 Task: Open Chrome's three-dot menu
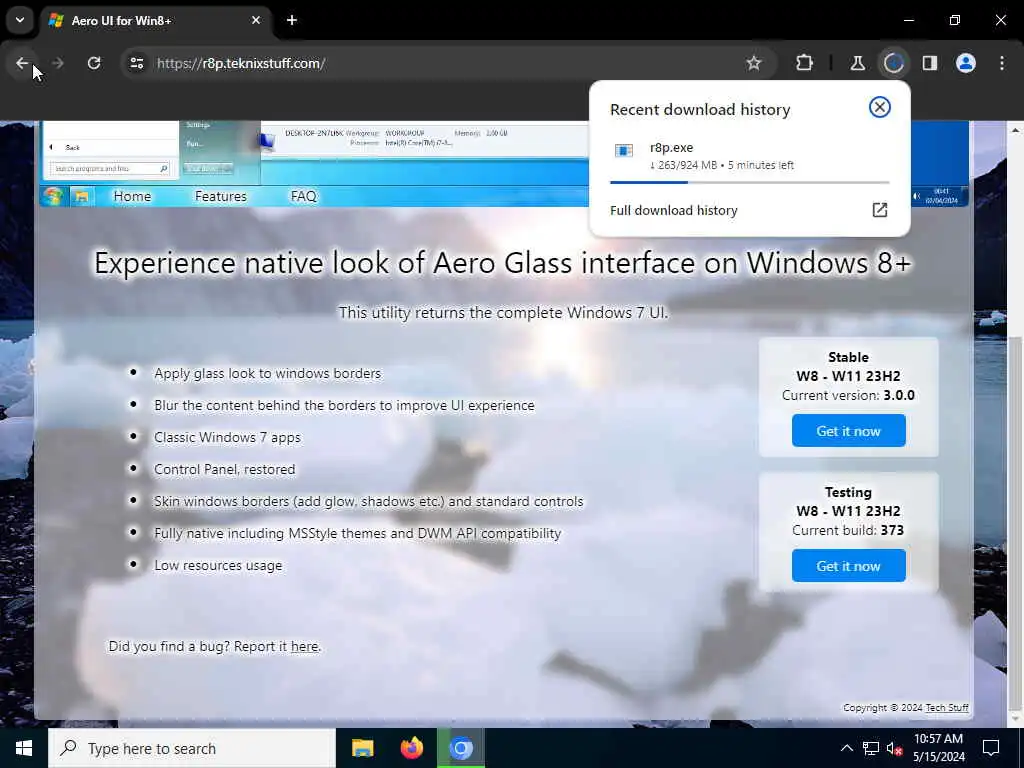1002,63
